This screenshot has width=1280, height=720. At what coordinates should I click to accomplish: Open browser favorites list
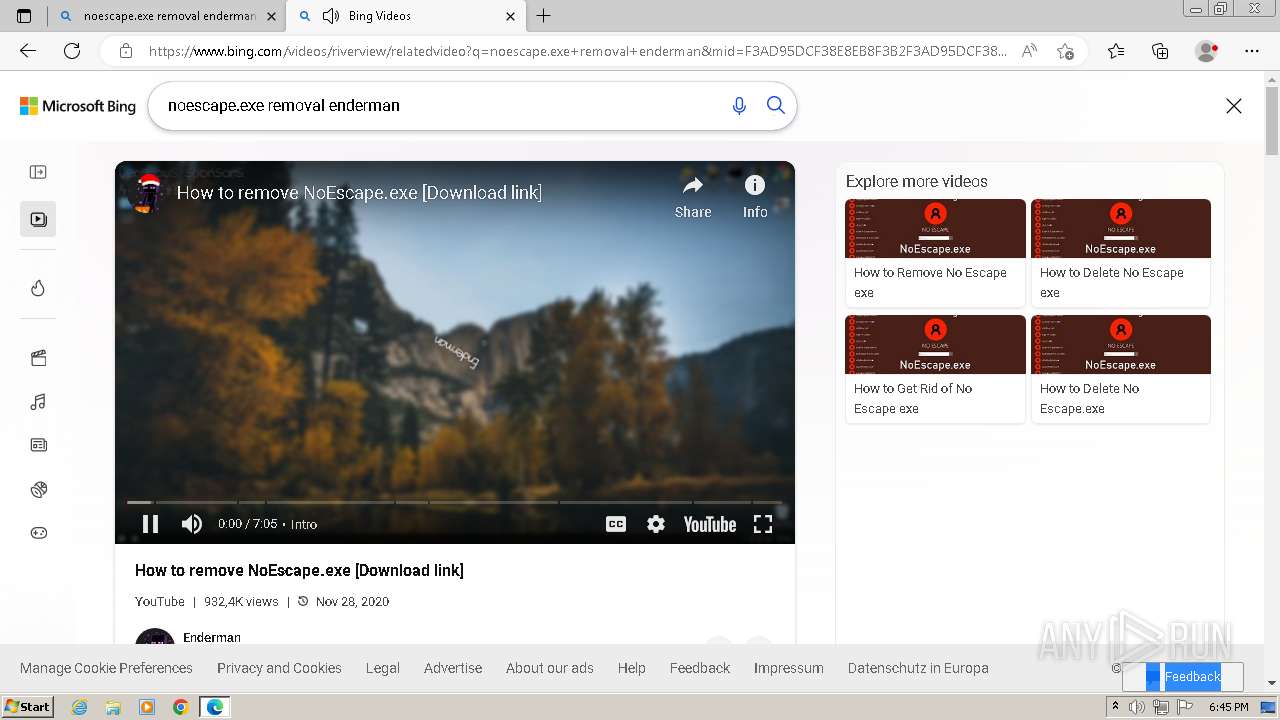point(1116,51)
